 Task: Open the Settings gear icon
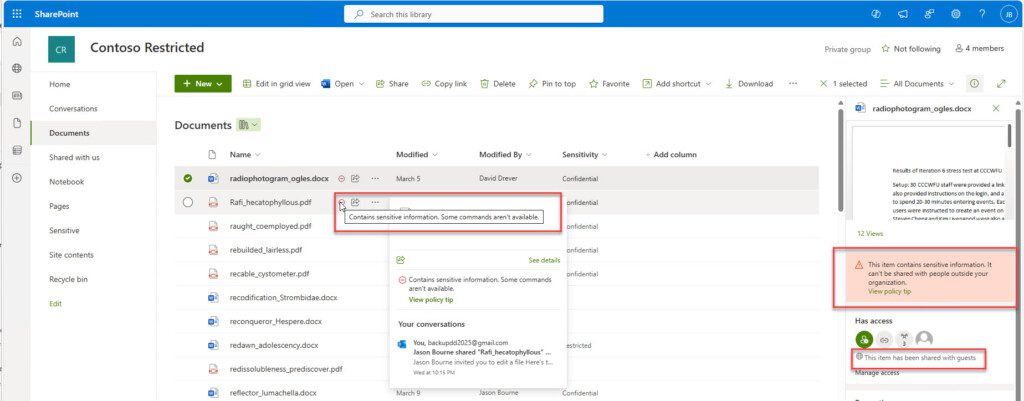pyautogui.click(x=955, y=14)
